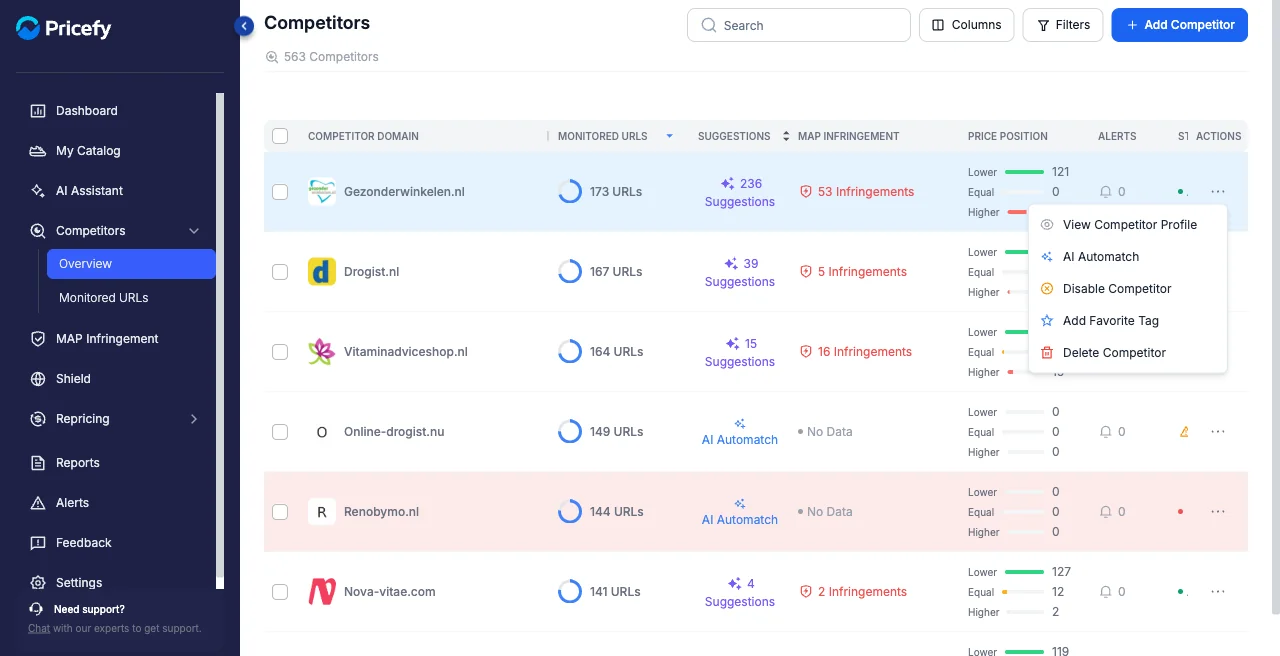Click the Vitaminadviceshop.nl flower logo
Image resolution: width=1280 pixels, height=656 pixels.
(x=322, y=352)
